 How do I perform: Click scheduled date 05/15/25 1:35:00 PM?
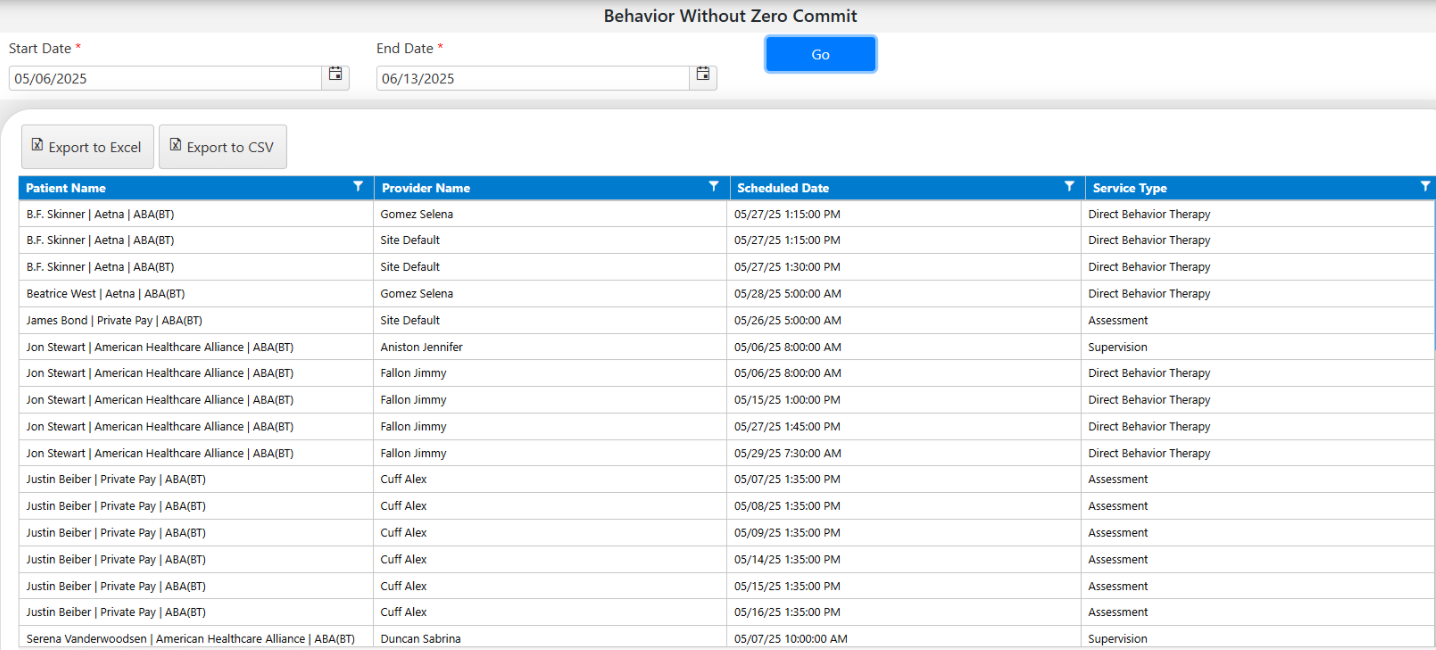(787, 586)
